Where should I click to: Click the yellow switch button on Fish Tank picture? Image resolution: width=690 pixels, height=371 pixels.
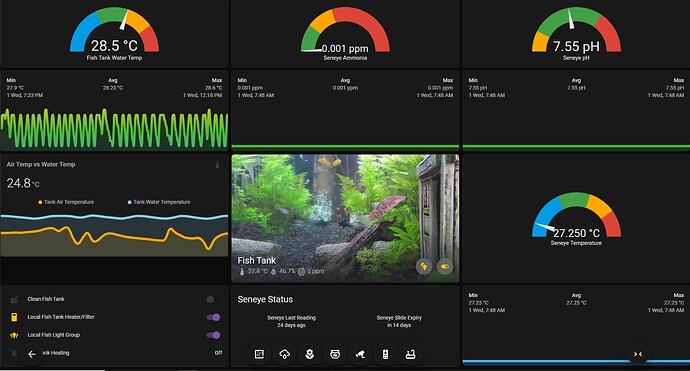click(445, 266)
